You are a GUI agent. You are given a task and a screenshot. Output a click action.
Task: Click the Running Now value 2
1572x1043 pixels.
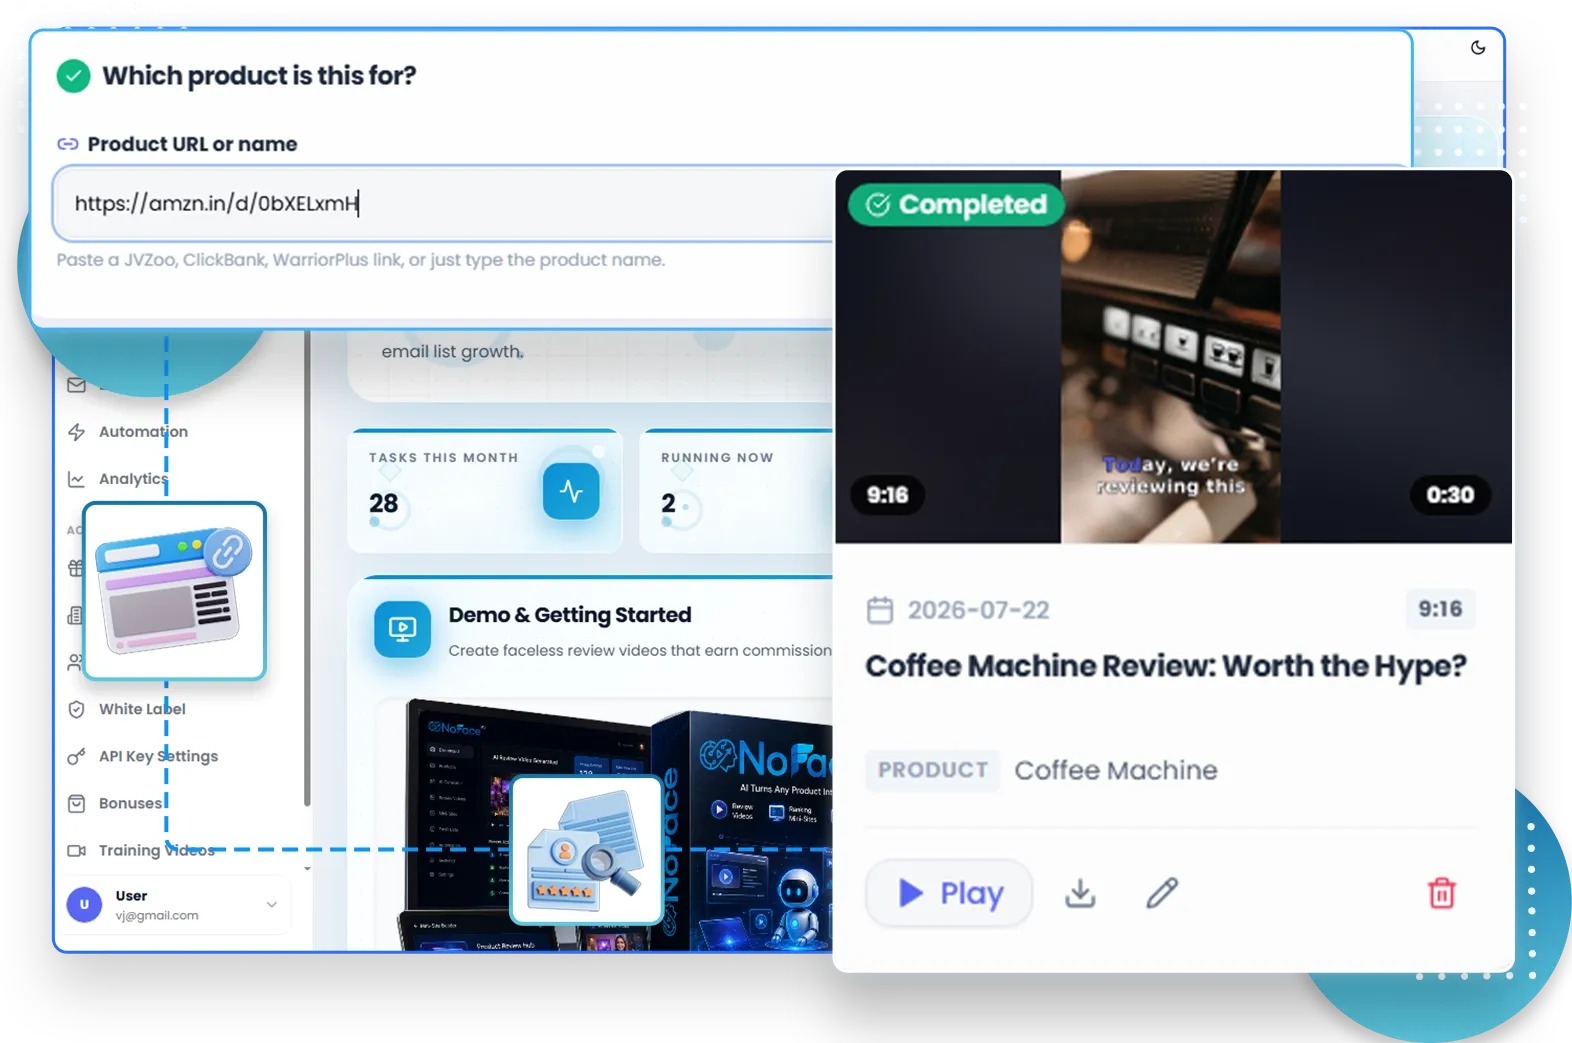(x=668, y=503)
